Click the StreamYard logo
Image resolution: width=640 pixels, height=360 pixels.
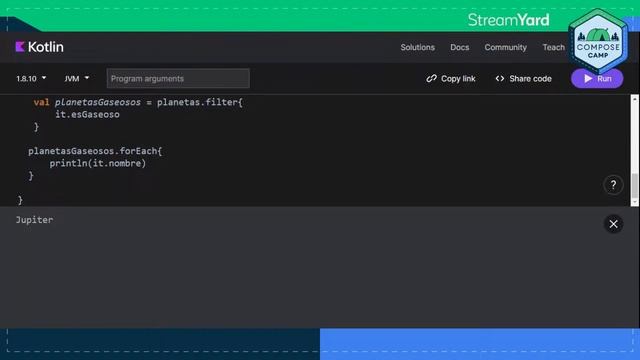pos(509,20)
